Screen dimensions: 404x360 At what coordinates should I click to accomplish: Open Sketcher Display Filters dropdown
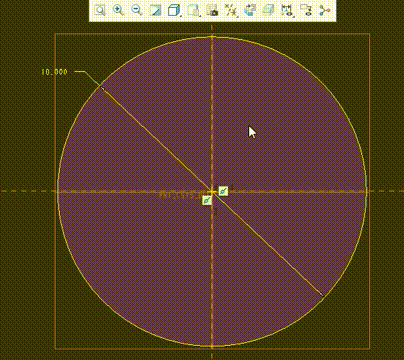coord(287,10)
